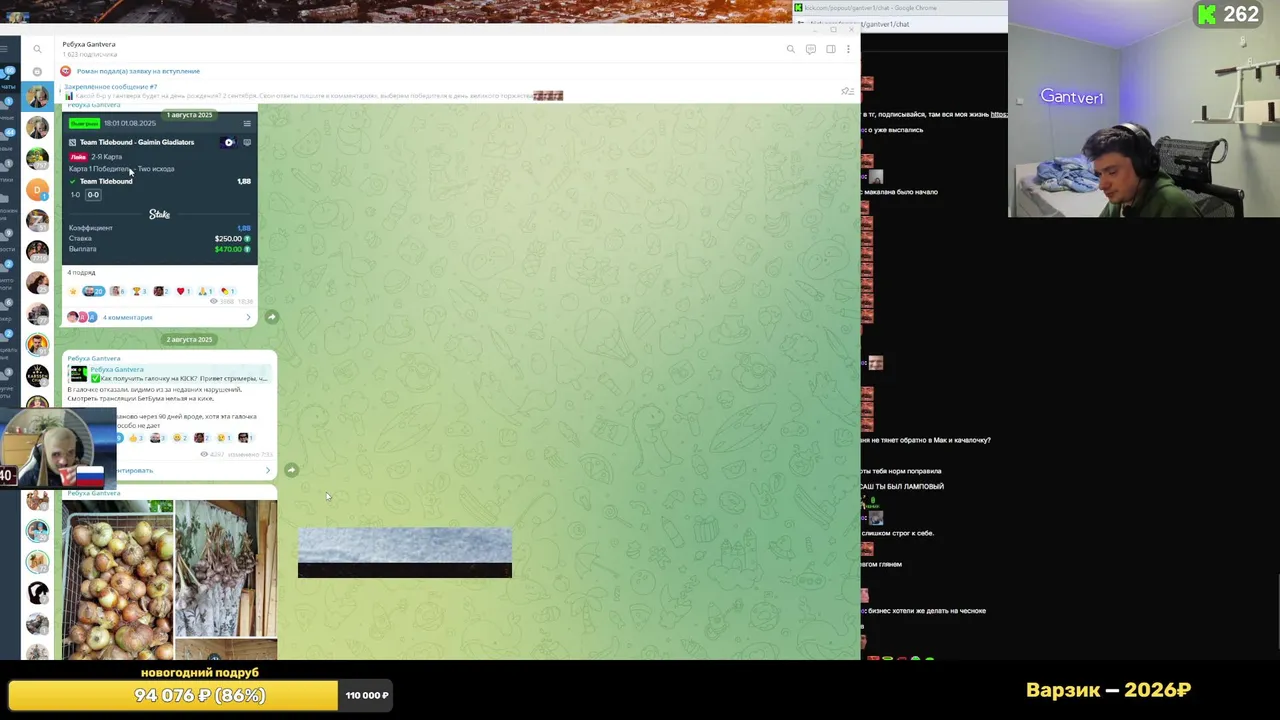Select the all chats folder with badge
Screen dimensions: 1280x720
(x=8, y=76)
